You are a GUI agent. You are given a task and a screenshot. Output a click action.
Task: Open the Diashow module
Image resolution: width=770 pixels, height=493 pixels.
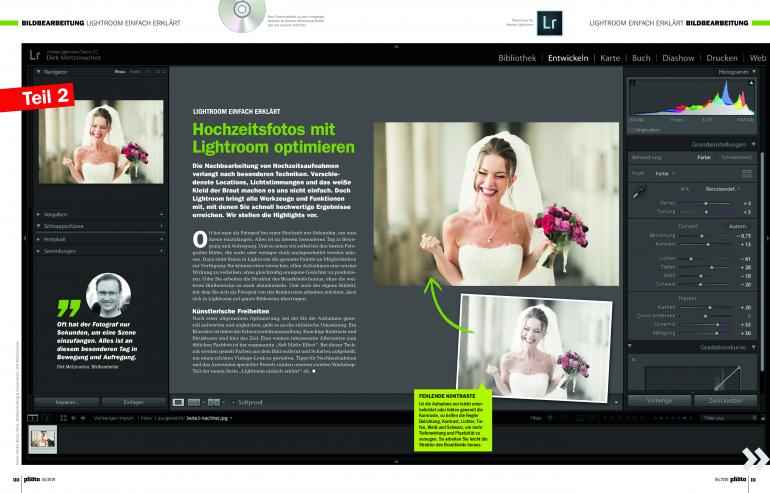click(678, 58)
